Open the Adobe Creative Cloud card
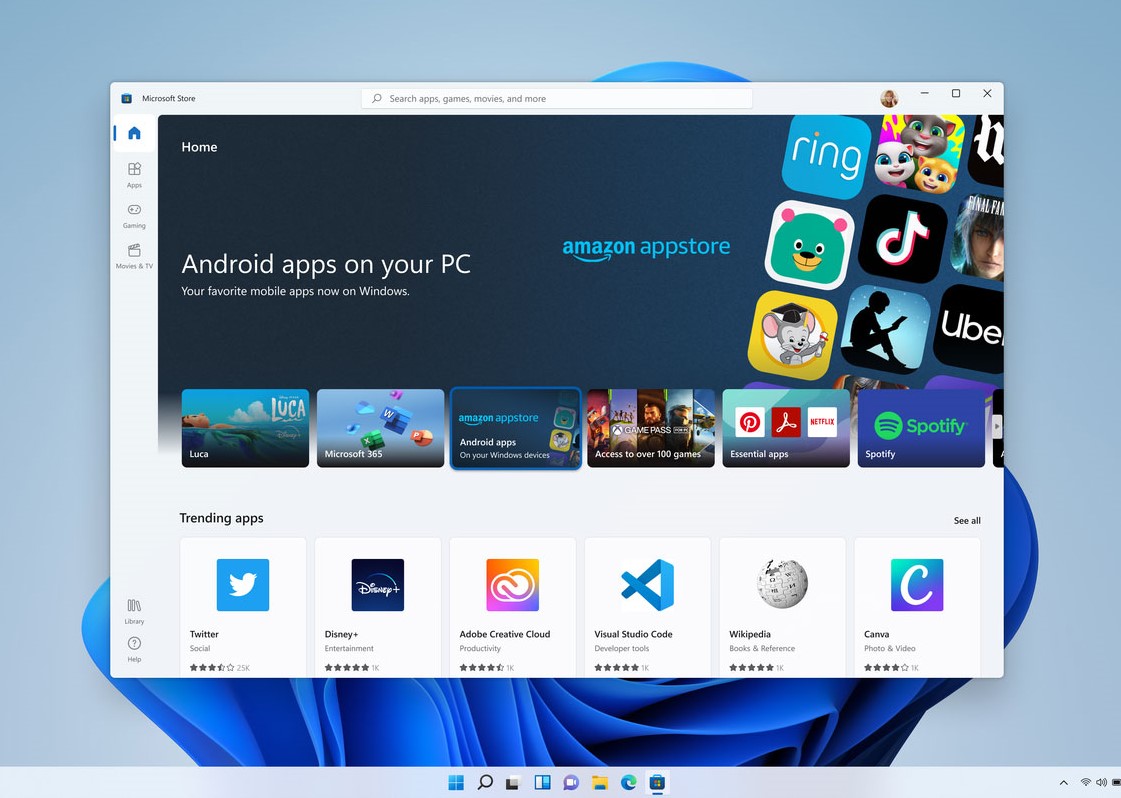Screen dimensions: 1121x798 [x=513, y=607]
